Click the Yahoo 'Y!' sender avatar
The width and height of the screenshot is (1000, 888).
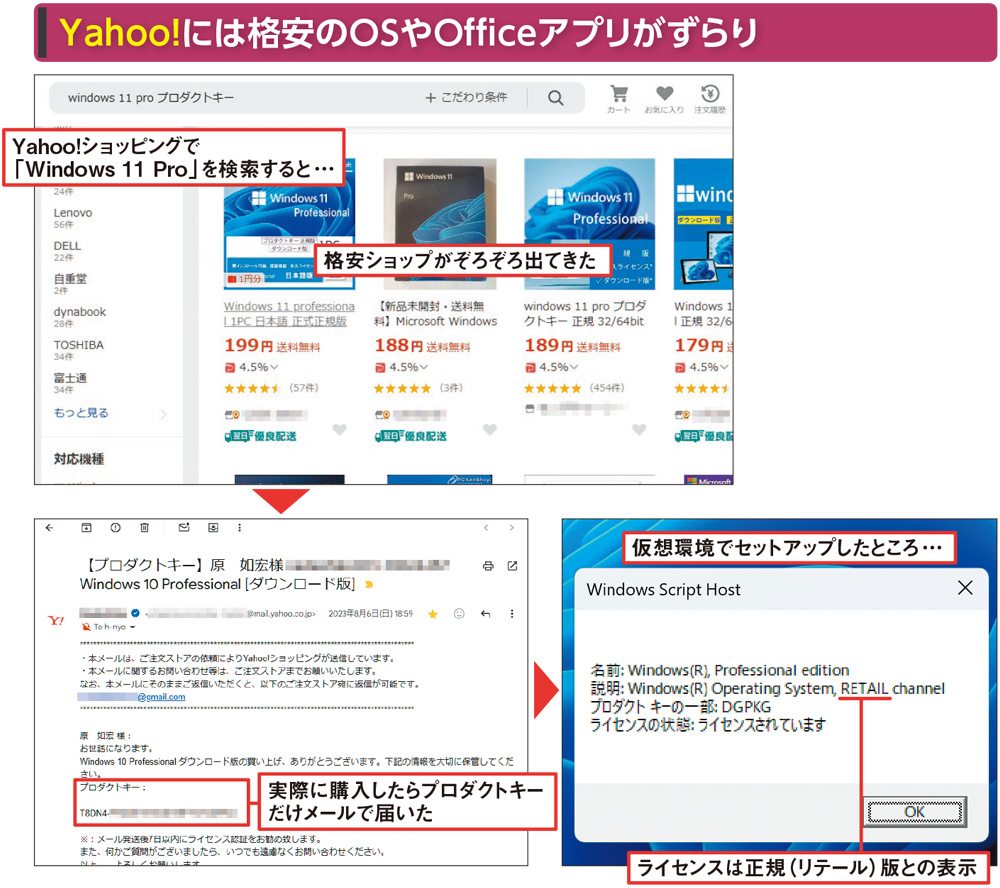click(56, 620)
